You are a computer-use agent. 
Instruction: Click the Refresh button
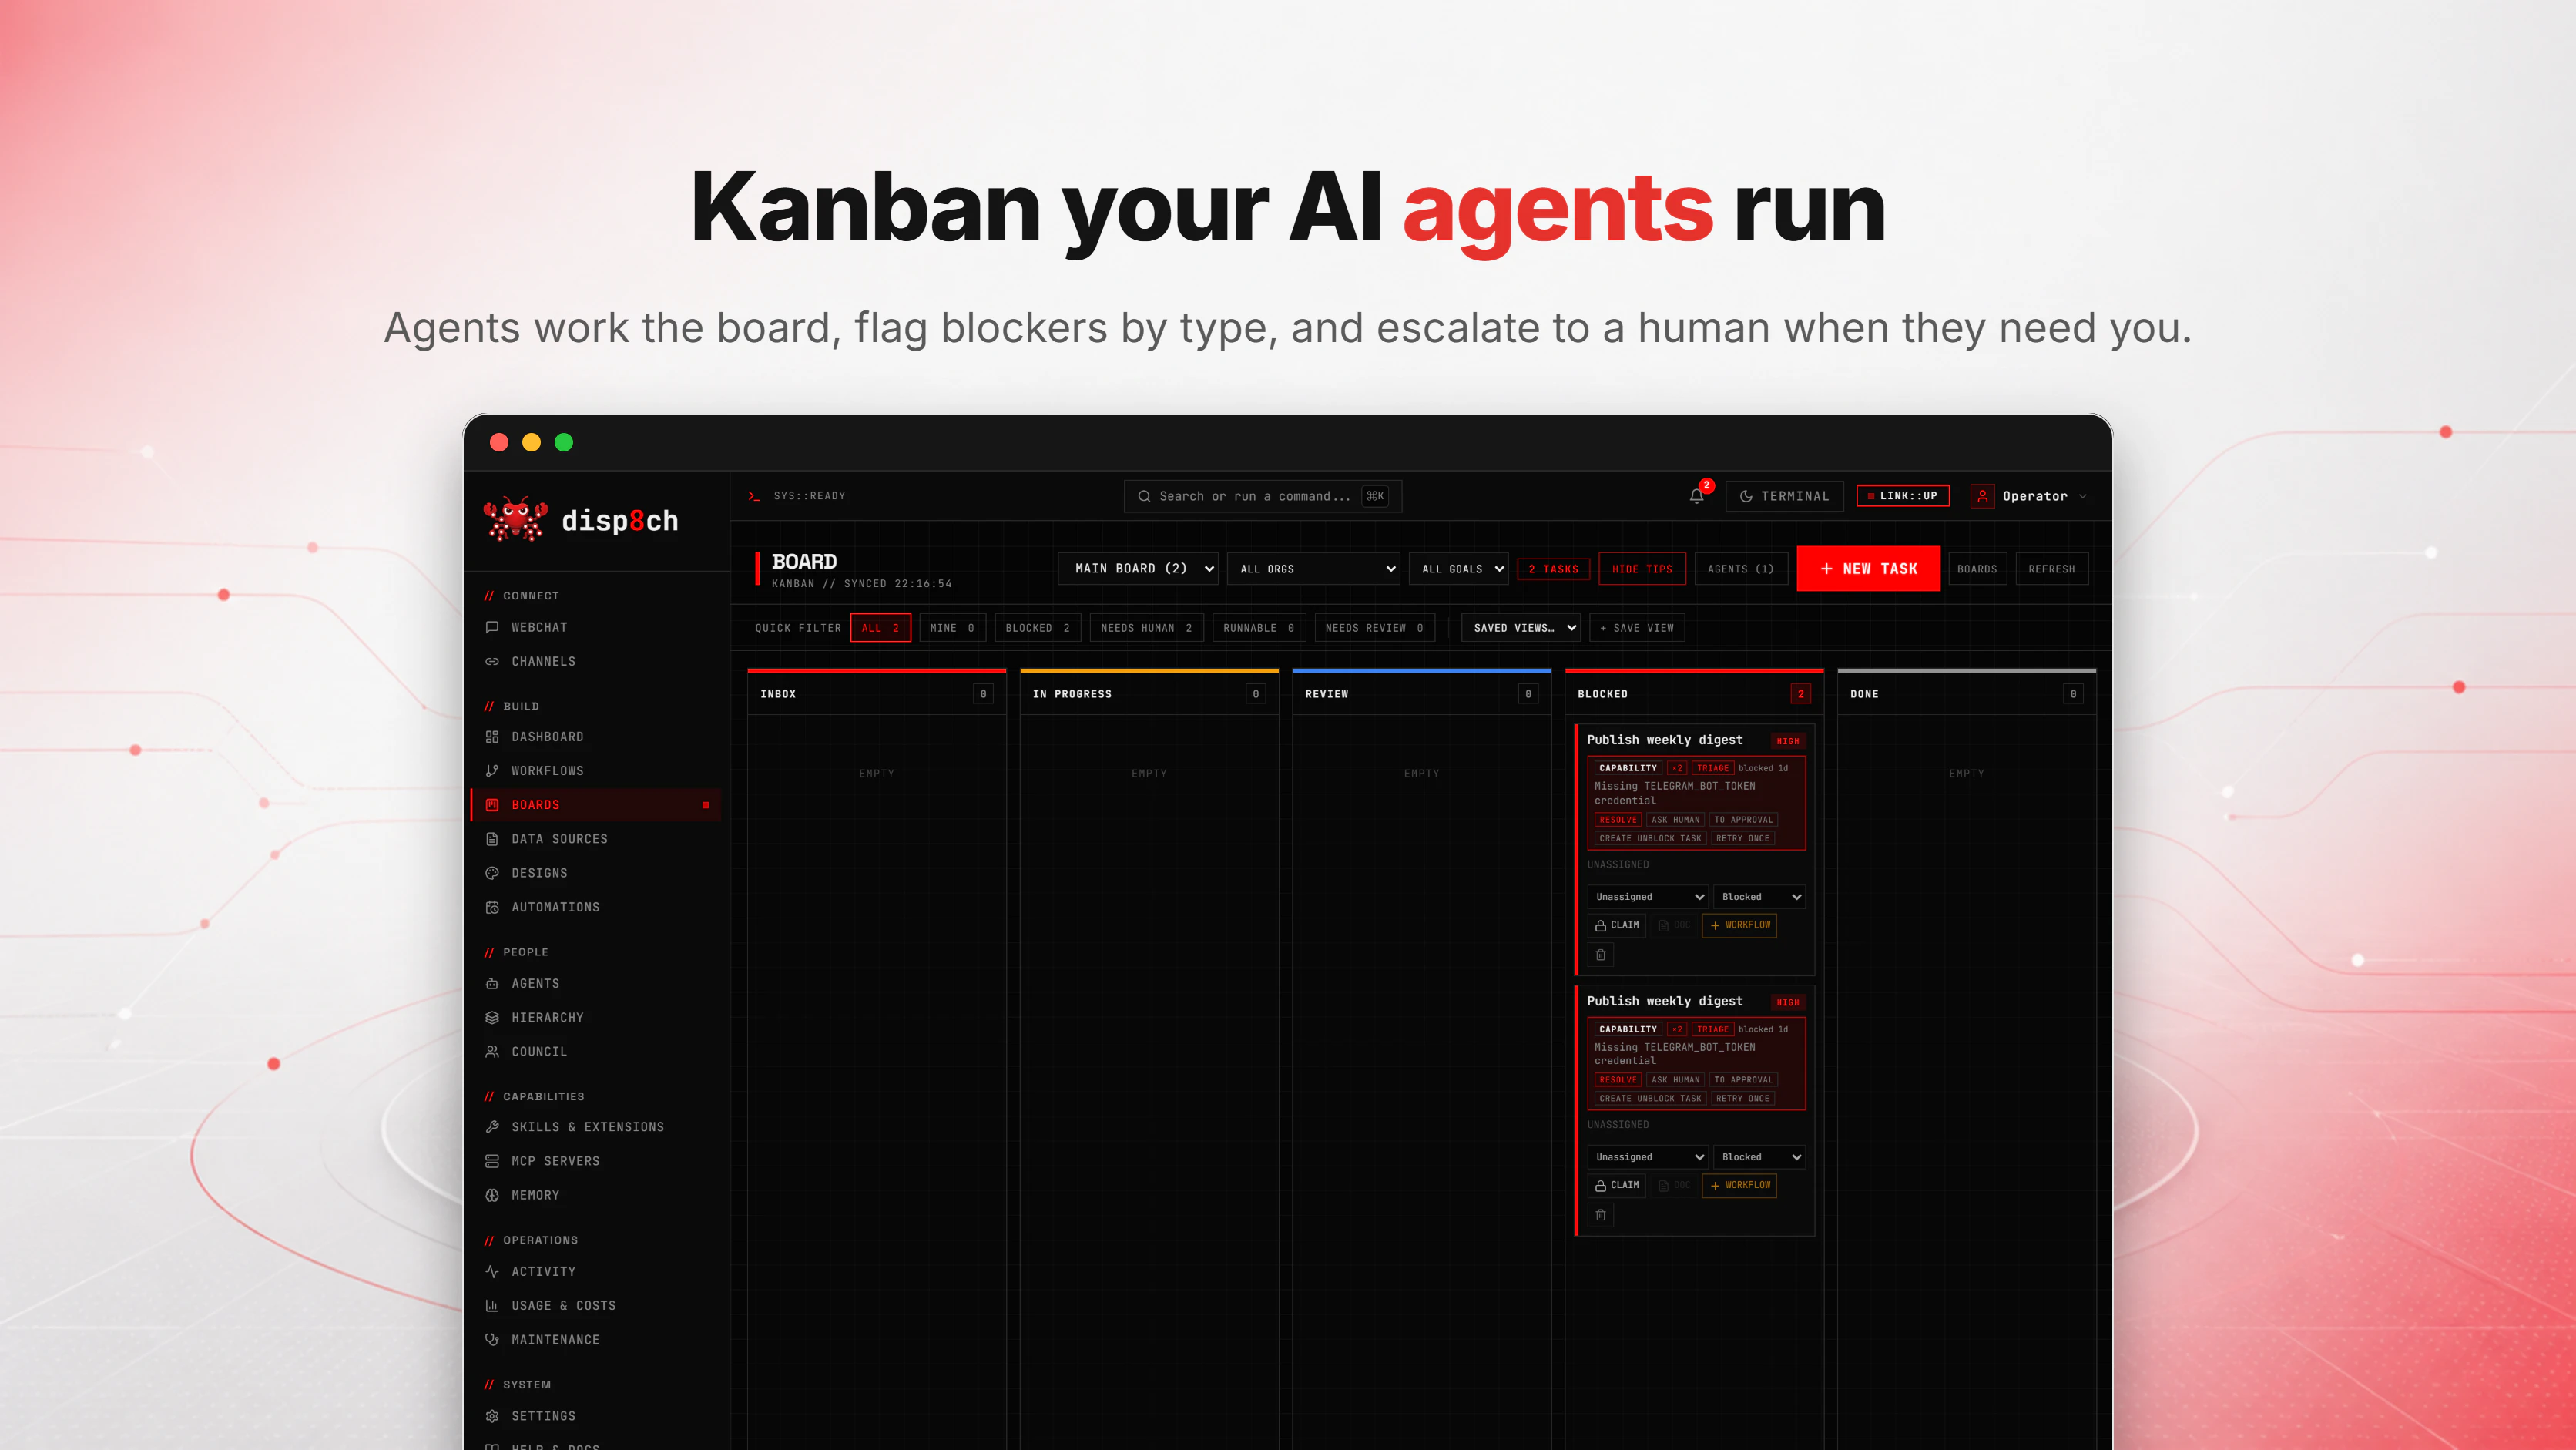coord(2052,569)
